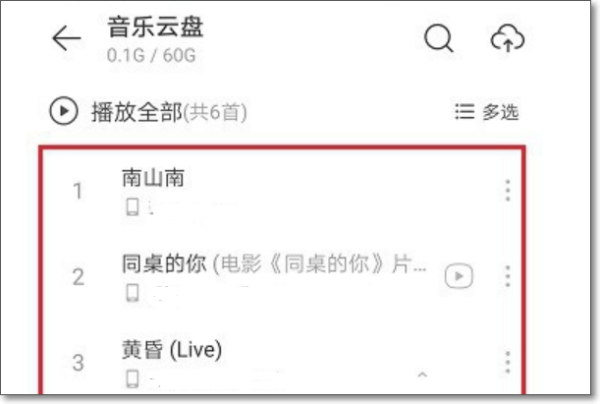Tap the 音乐云盘 title
Image resolution: width=600 pixels, height=404 pixels.
155,27
